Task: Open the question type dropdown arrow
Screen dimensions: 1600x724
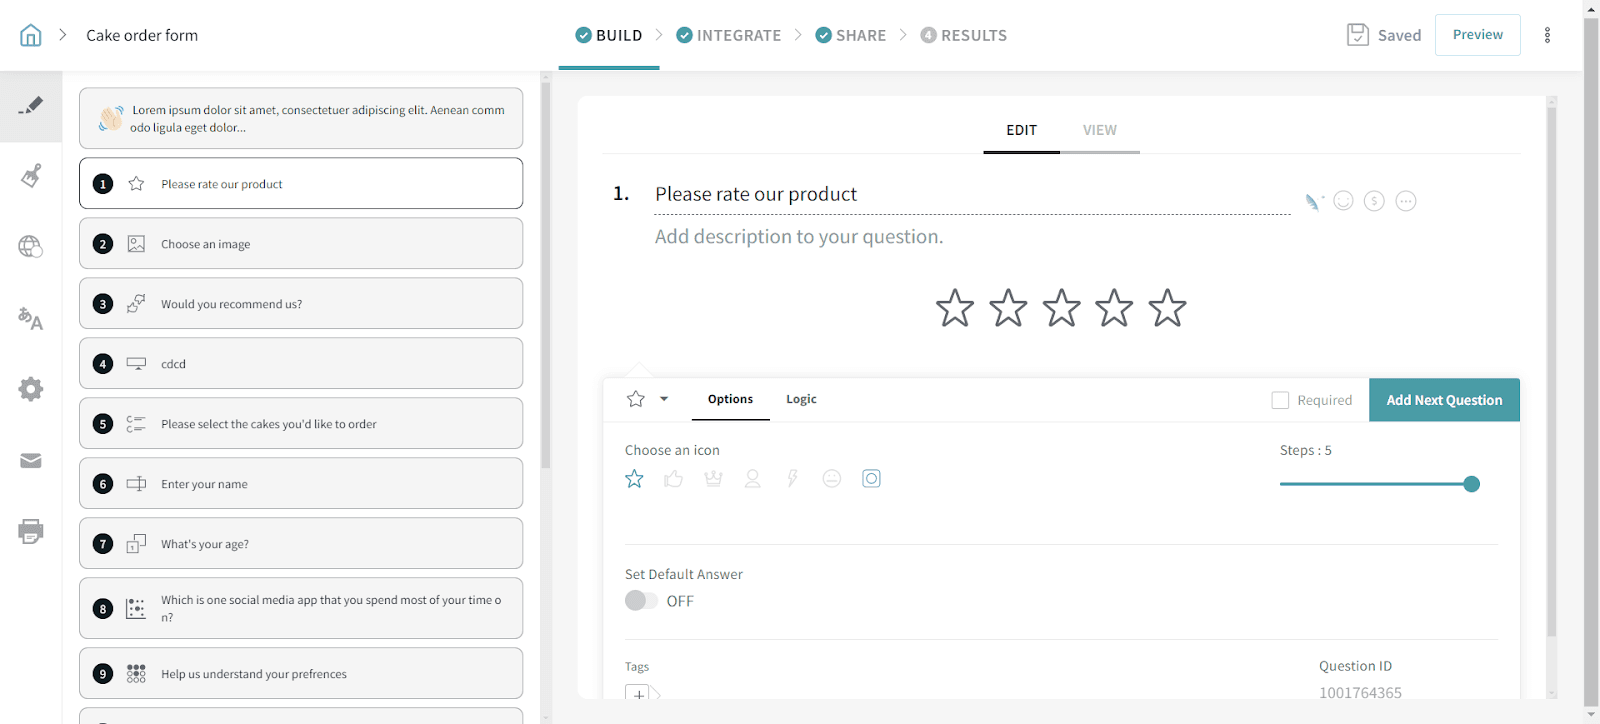Action: pyautogui.click(x=664, y=399)
